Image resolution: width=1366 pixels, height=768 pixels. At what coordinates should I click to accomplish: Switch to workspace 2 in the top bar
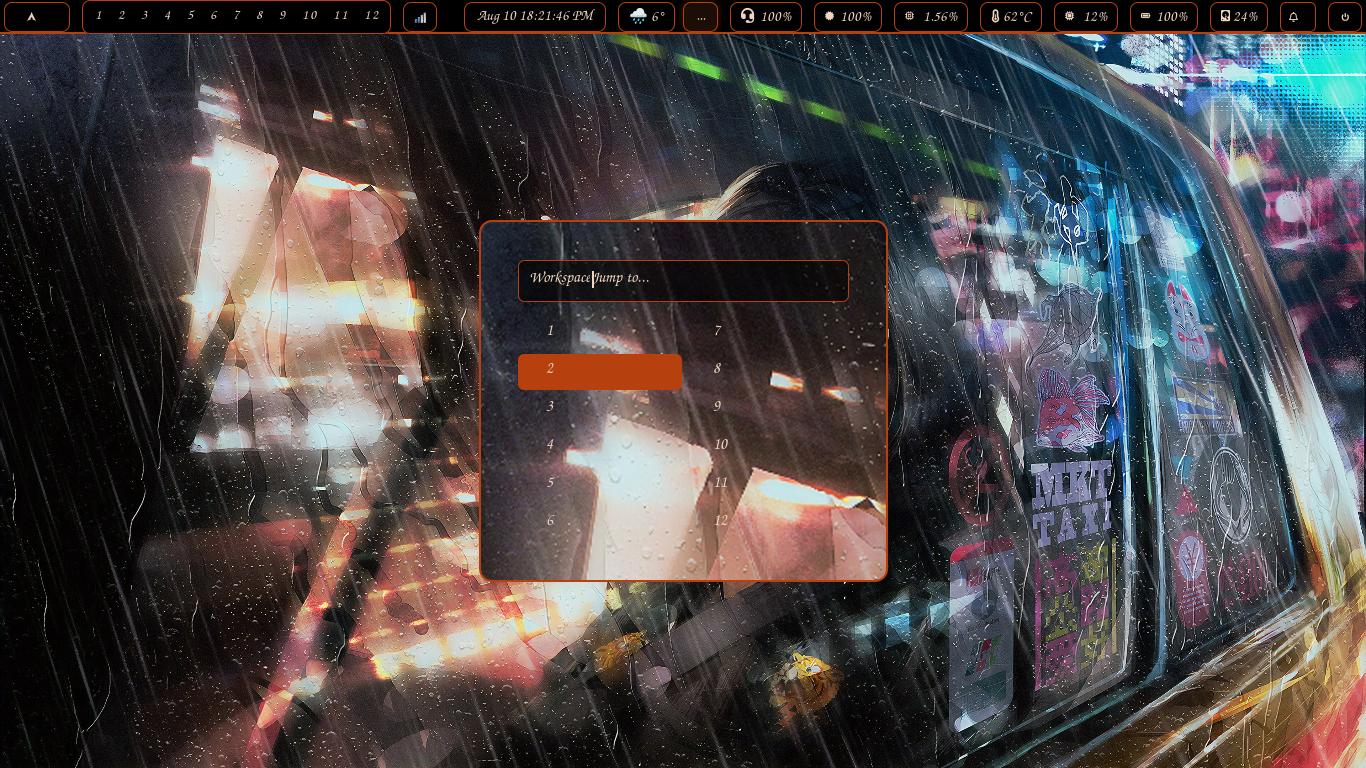(122, 16)
